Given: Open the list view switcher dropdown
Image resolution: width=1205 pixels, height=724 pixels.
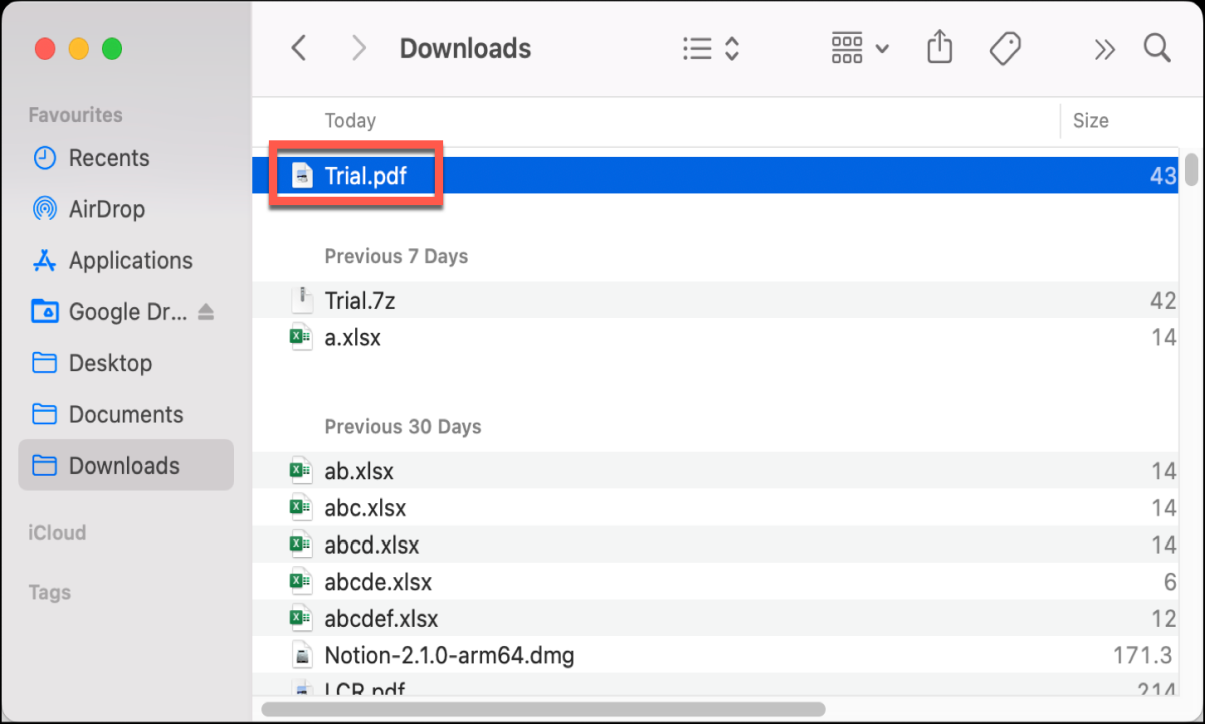Looking at the screenshot, I should [x=711, y=48].
